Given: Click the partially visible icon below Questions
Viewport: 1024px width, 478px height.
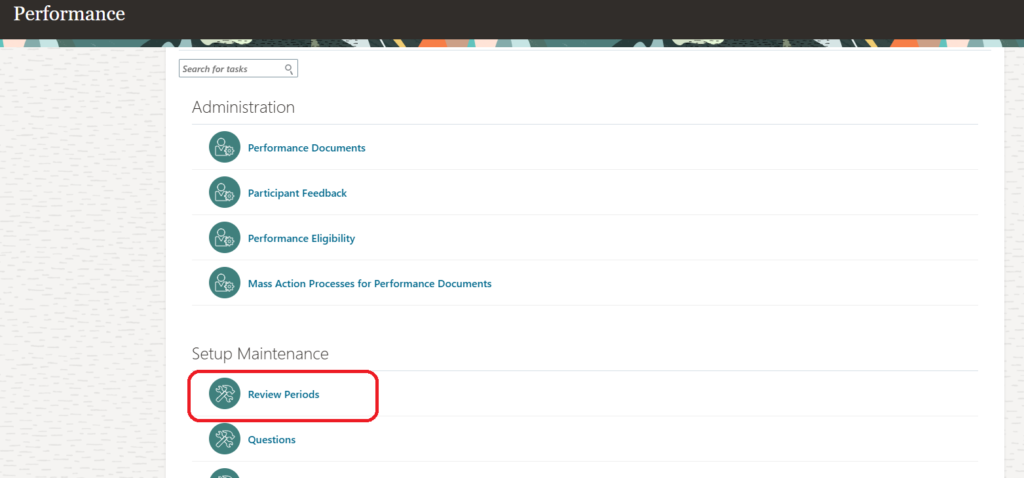Looking at the screenshot, I should point(225,473).
